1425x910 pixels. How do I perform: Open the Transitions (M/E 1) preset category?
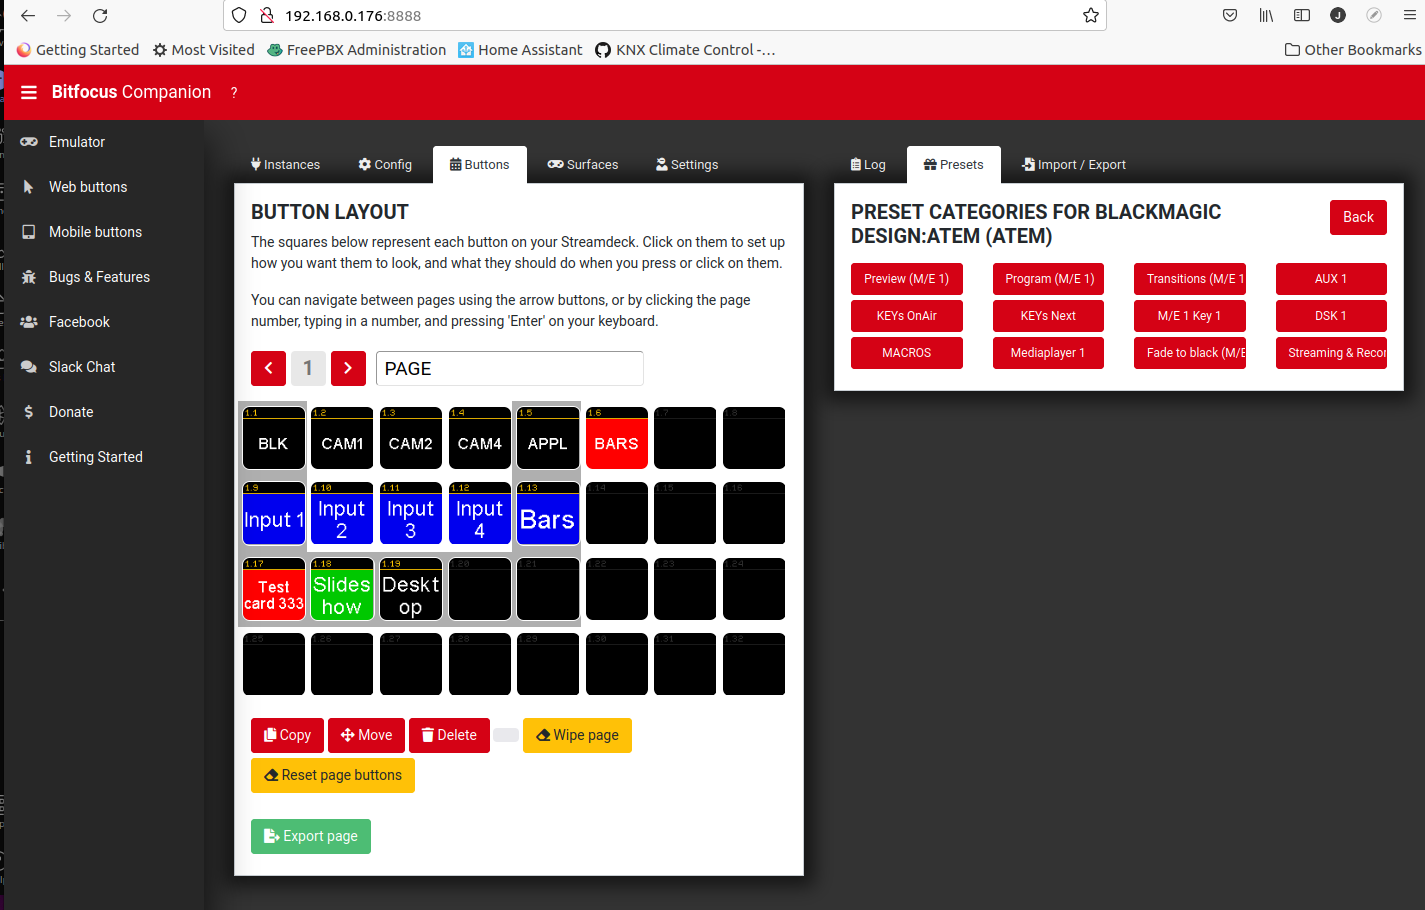point(1190,279)
